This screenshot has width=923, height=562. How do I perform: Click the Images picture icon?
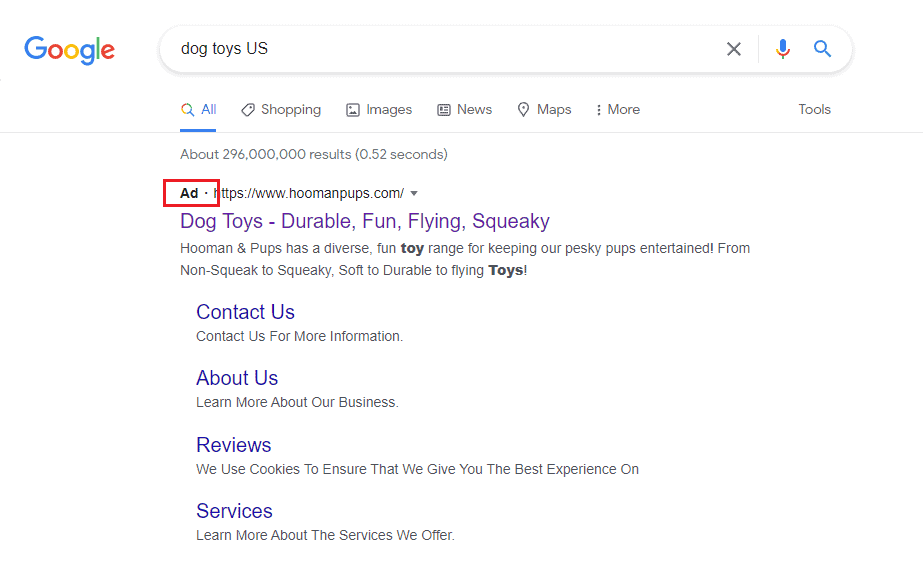point(353,110)
